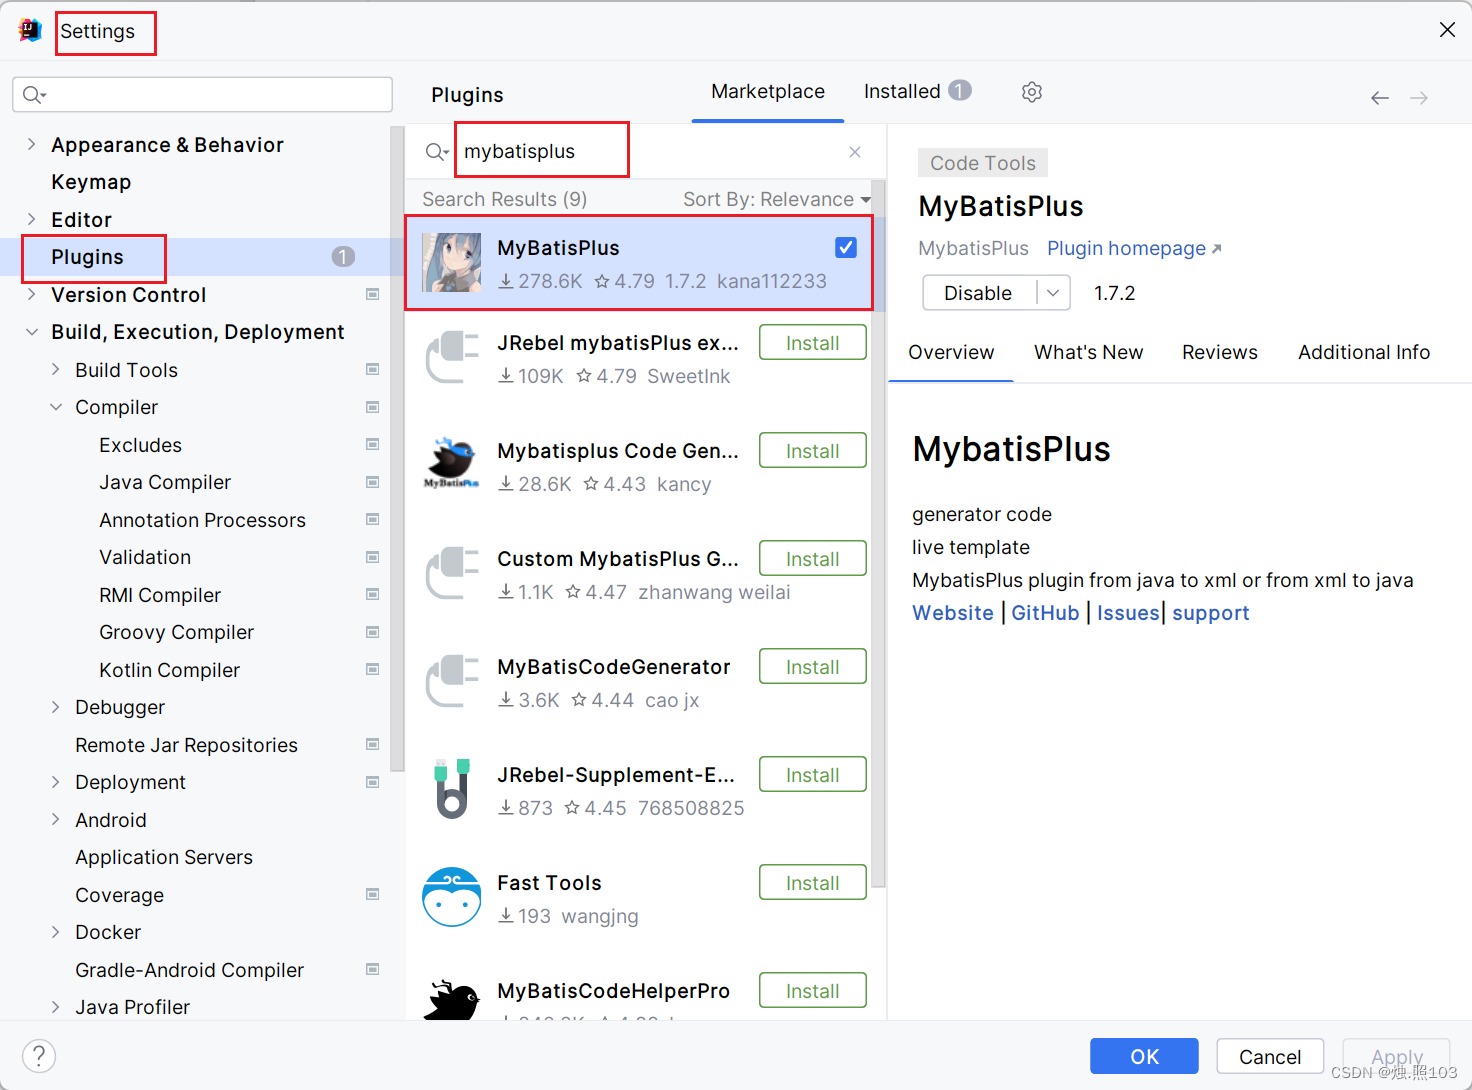The width and height of the screenshot is (1472, 1090).
Task: Click the Java Compiler project-level marker icon
Action: pyautogui.click(x=373, y=482)
